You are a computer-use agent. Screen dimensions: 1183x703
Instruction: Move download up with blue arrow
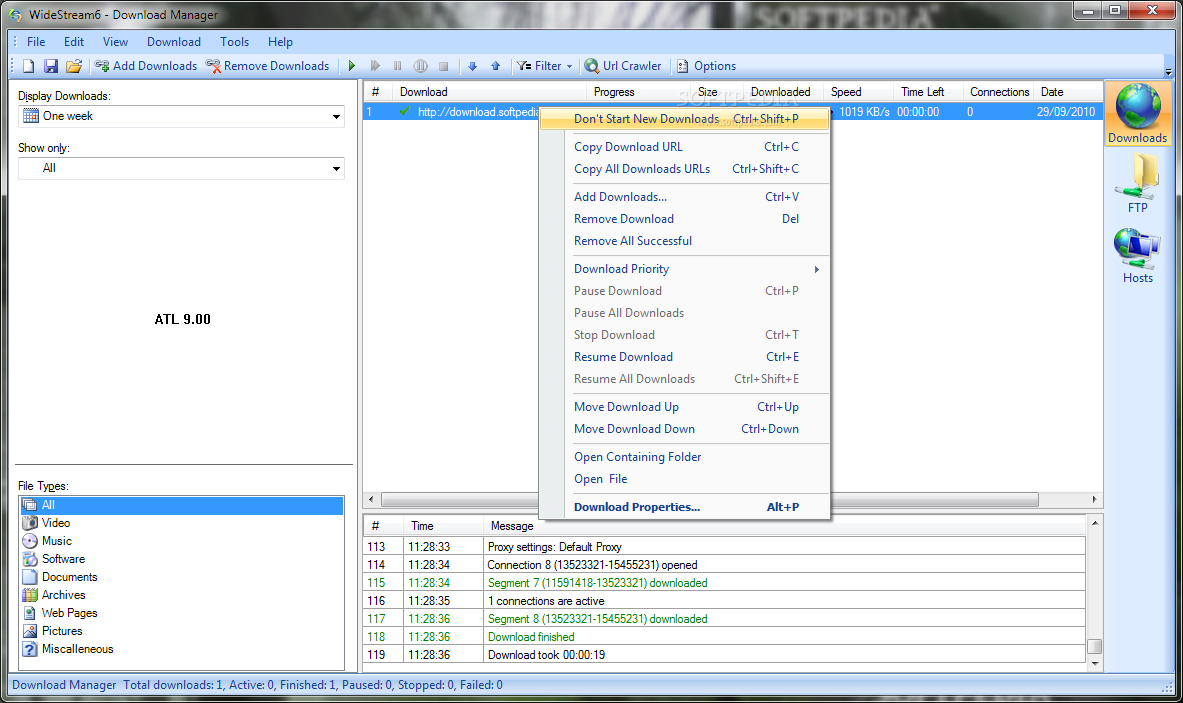pos(496,66)
